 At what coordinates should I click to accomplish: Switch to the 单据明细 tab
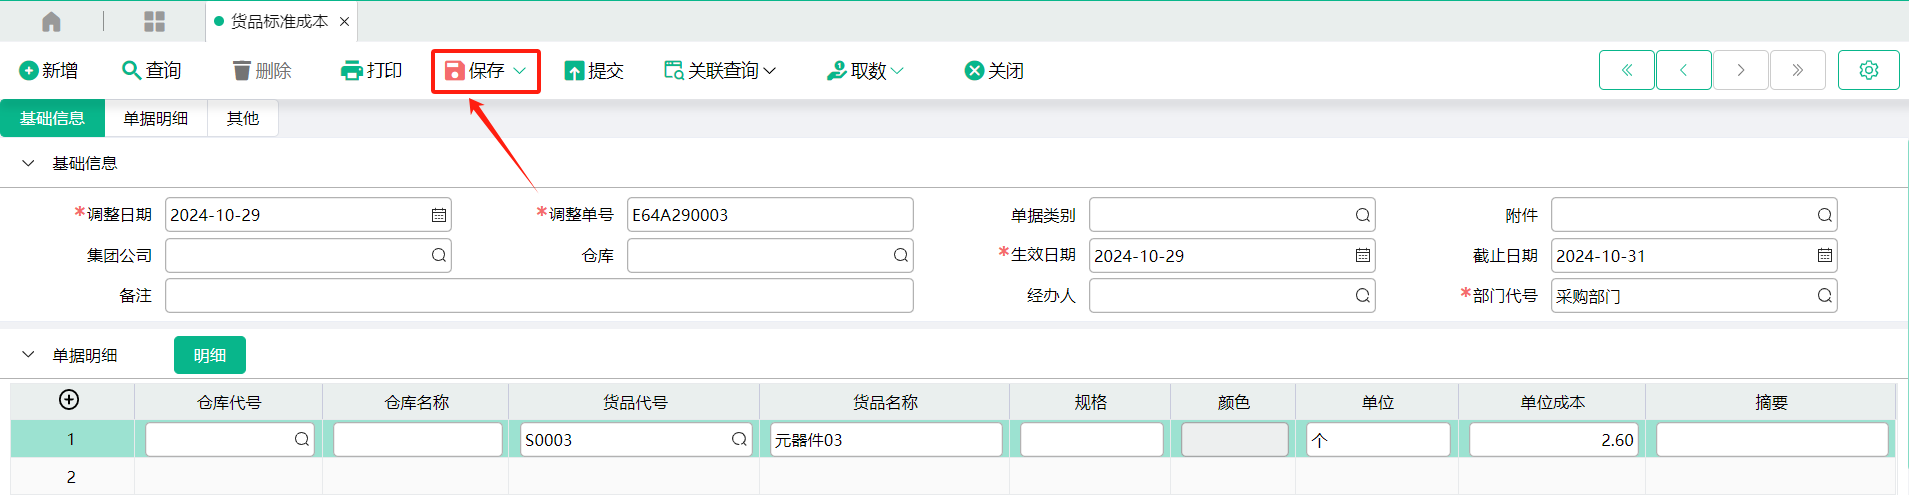coord(156,118)
